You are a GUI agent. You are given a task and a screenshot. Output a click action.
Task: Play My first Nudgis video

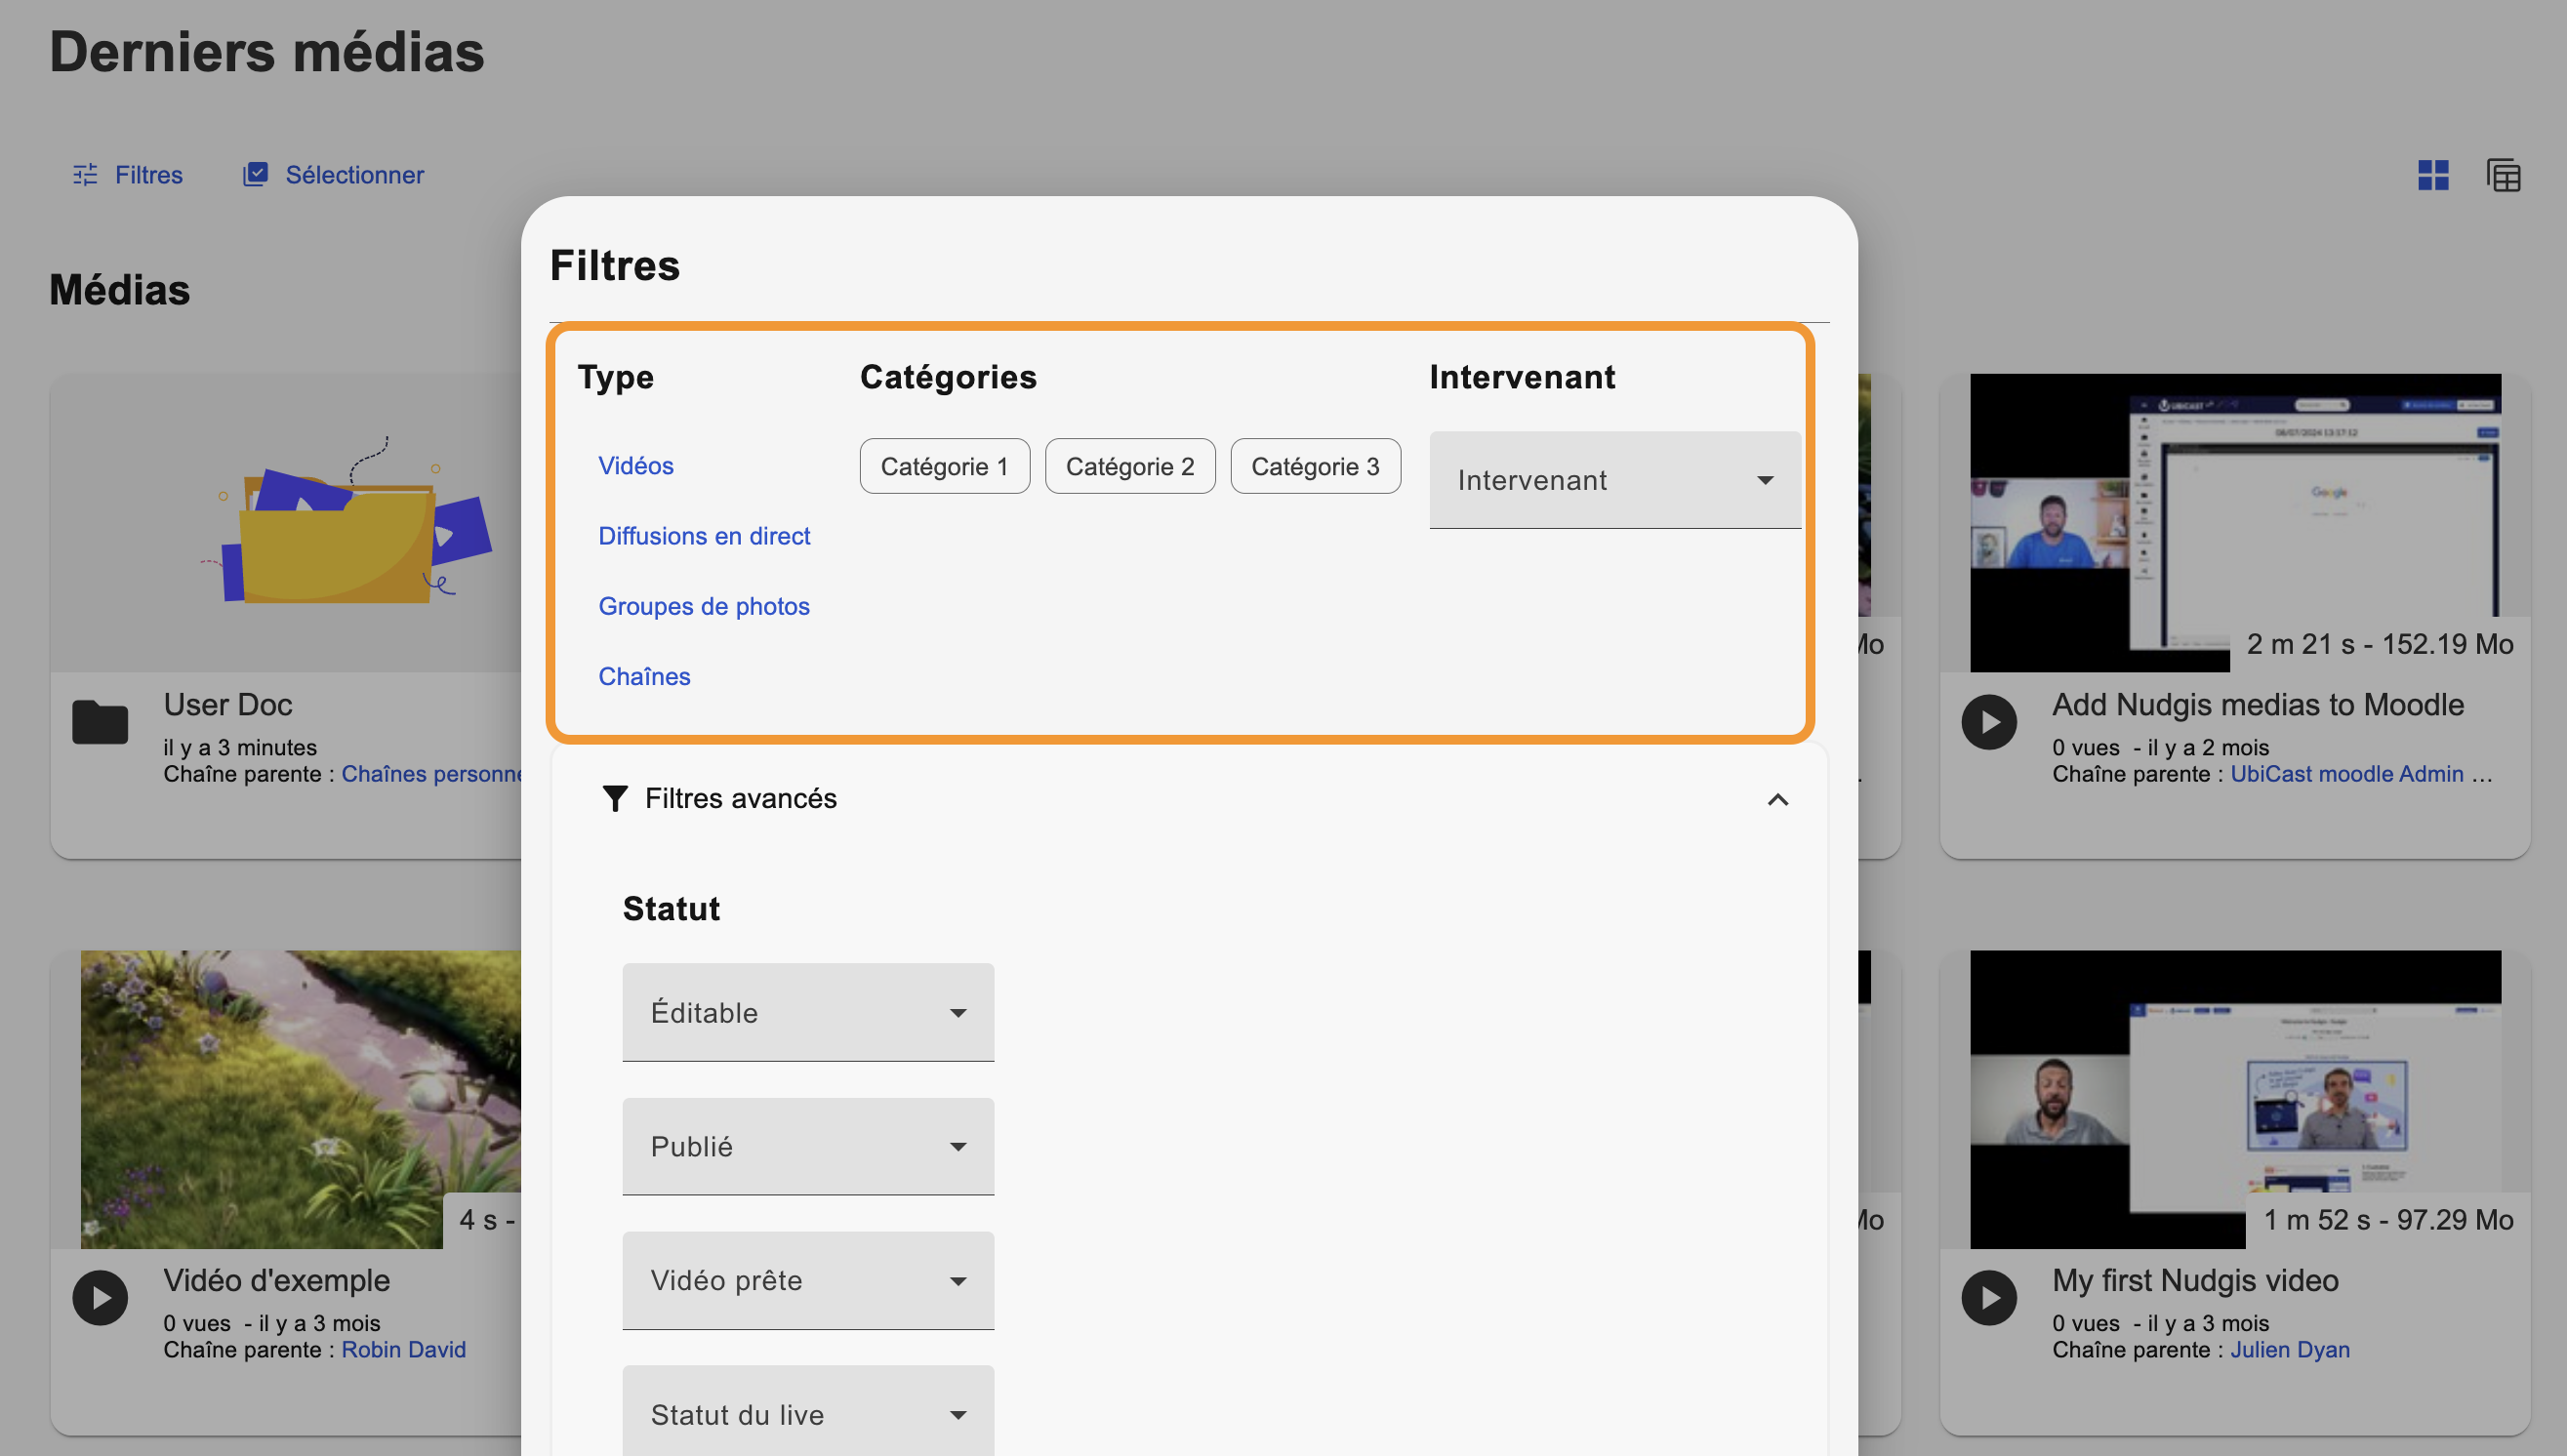(x=1988, y=1298)
